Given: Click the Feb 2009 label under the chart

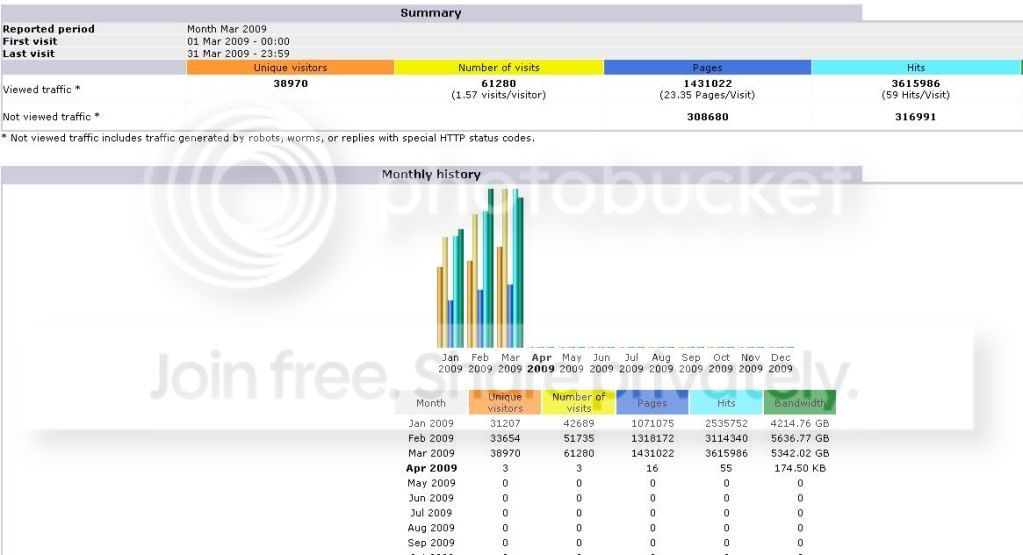Looking at the screenshot, I should coord(480,363).
